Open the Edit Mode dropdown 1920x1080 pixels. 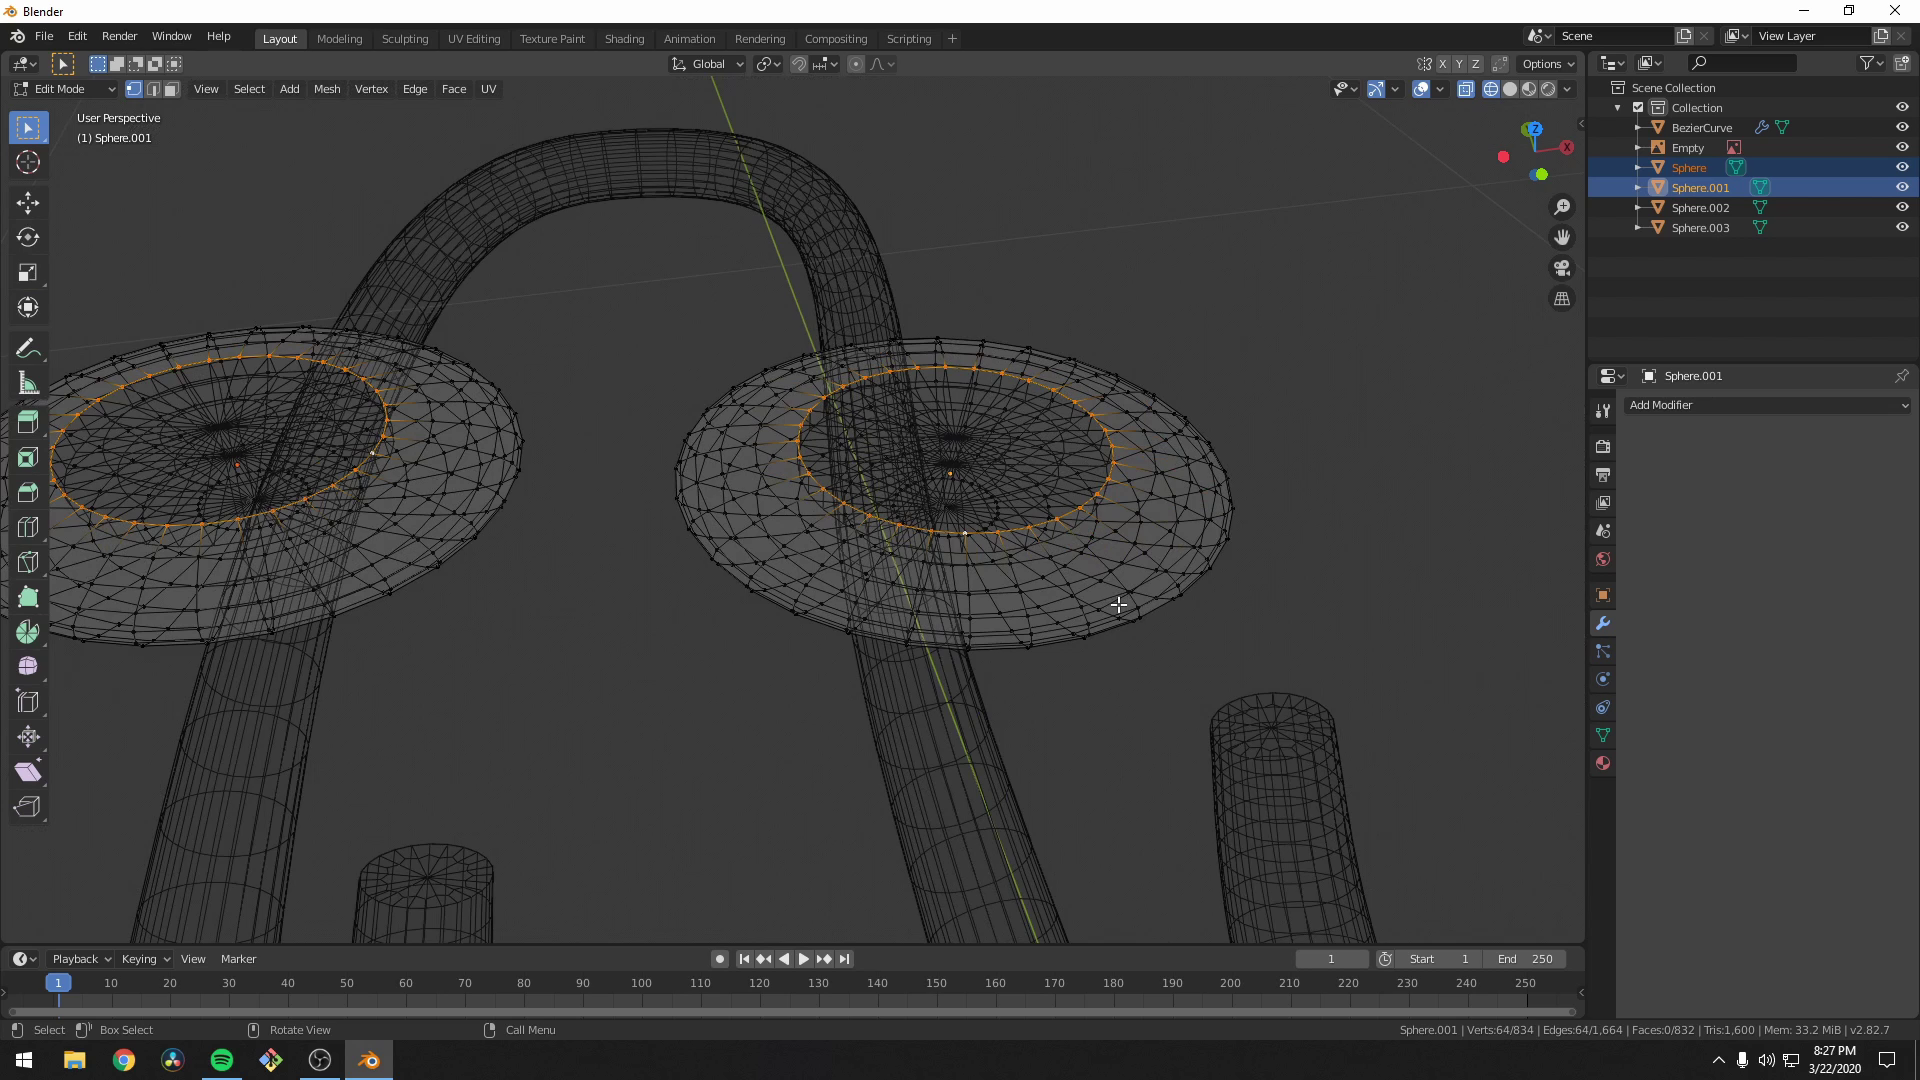click(x=62, y=89)
